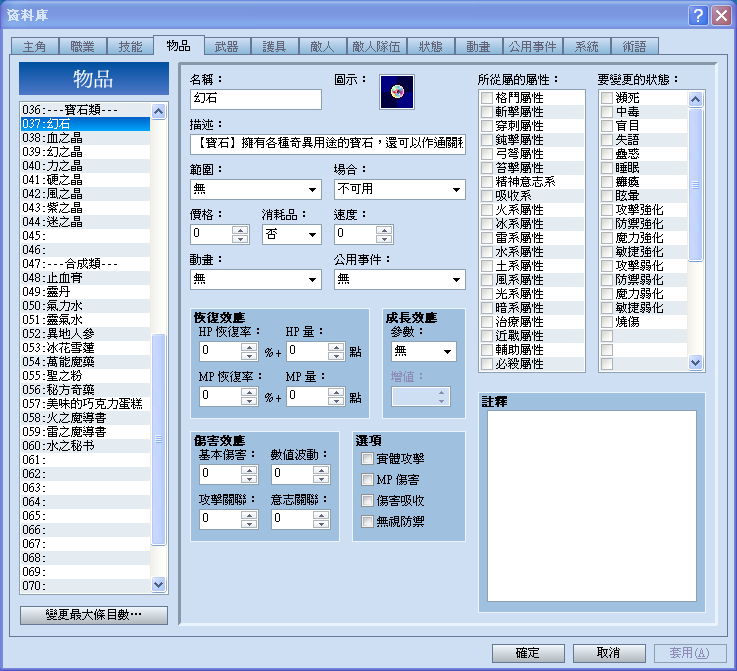Open the 公用事件 tab
The image size is (737, 671).
point(533,47)
